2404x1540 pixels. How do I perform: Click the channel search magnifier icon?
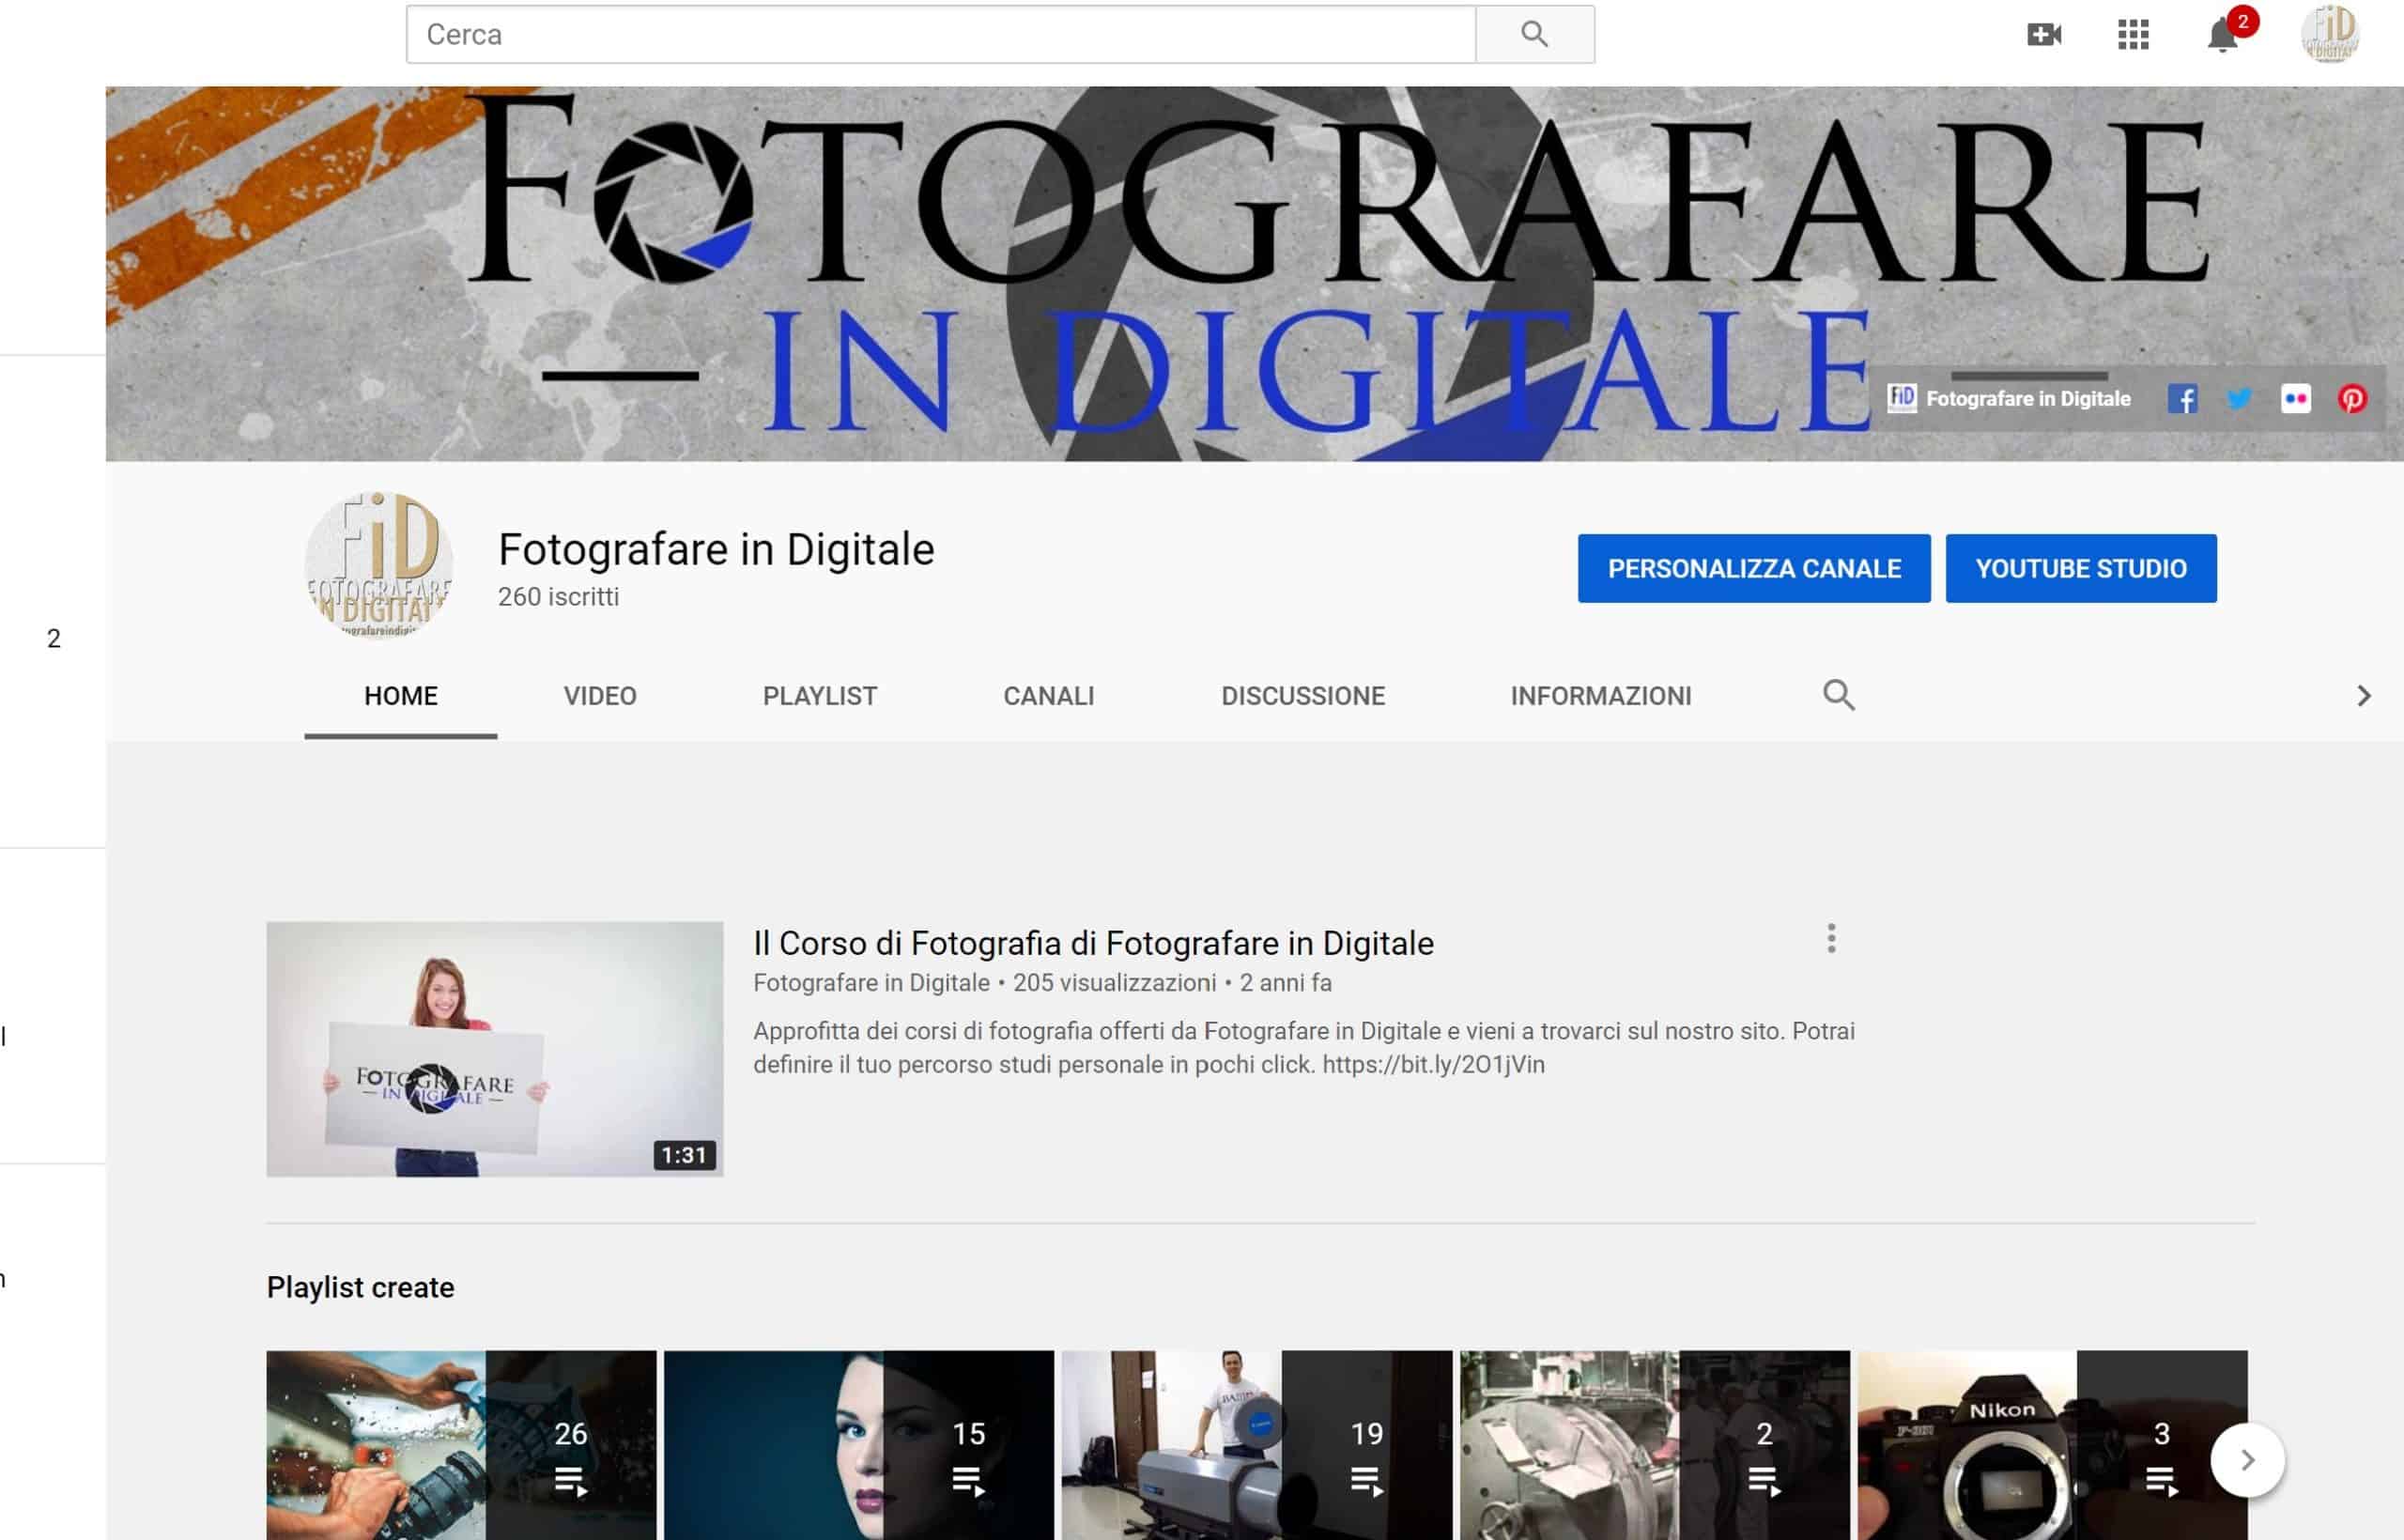pos(1838,695)
